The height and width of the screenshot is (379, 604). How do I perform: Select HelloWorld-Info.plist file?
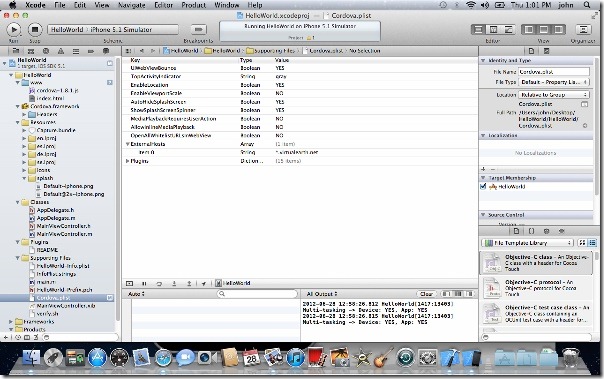[63, 266]
